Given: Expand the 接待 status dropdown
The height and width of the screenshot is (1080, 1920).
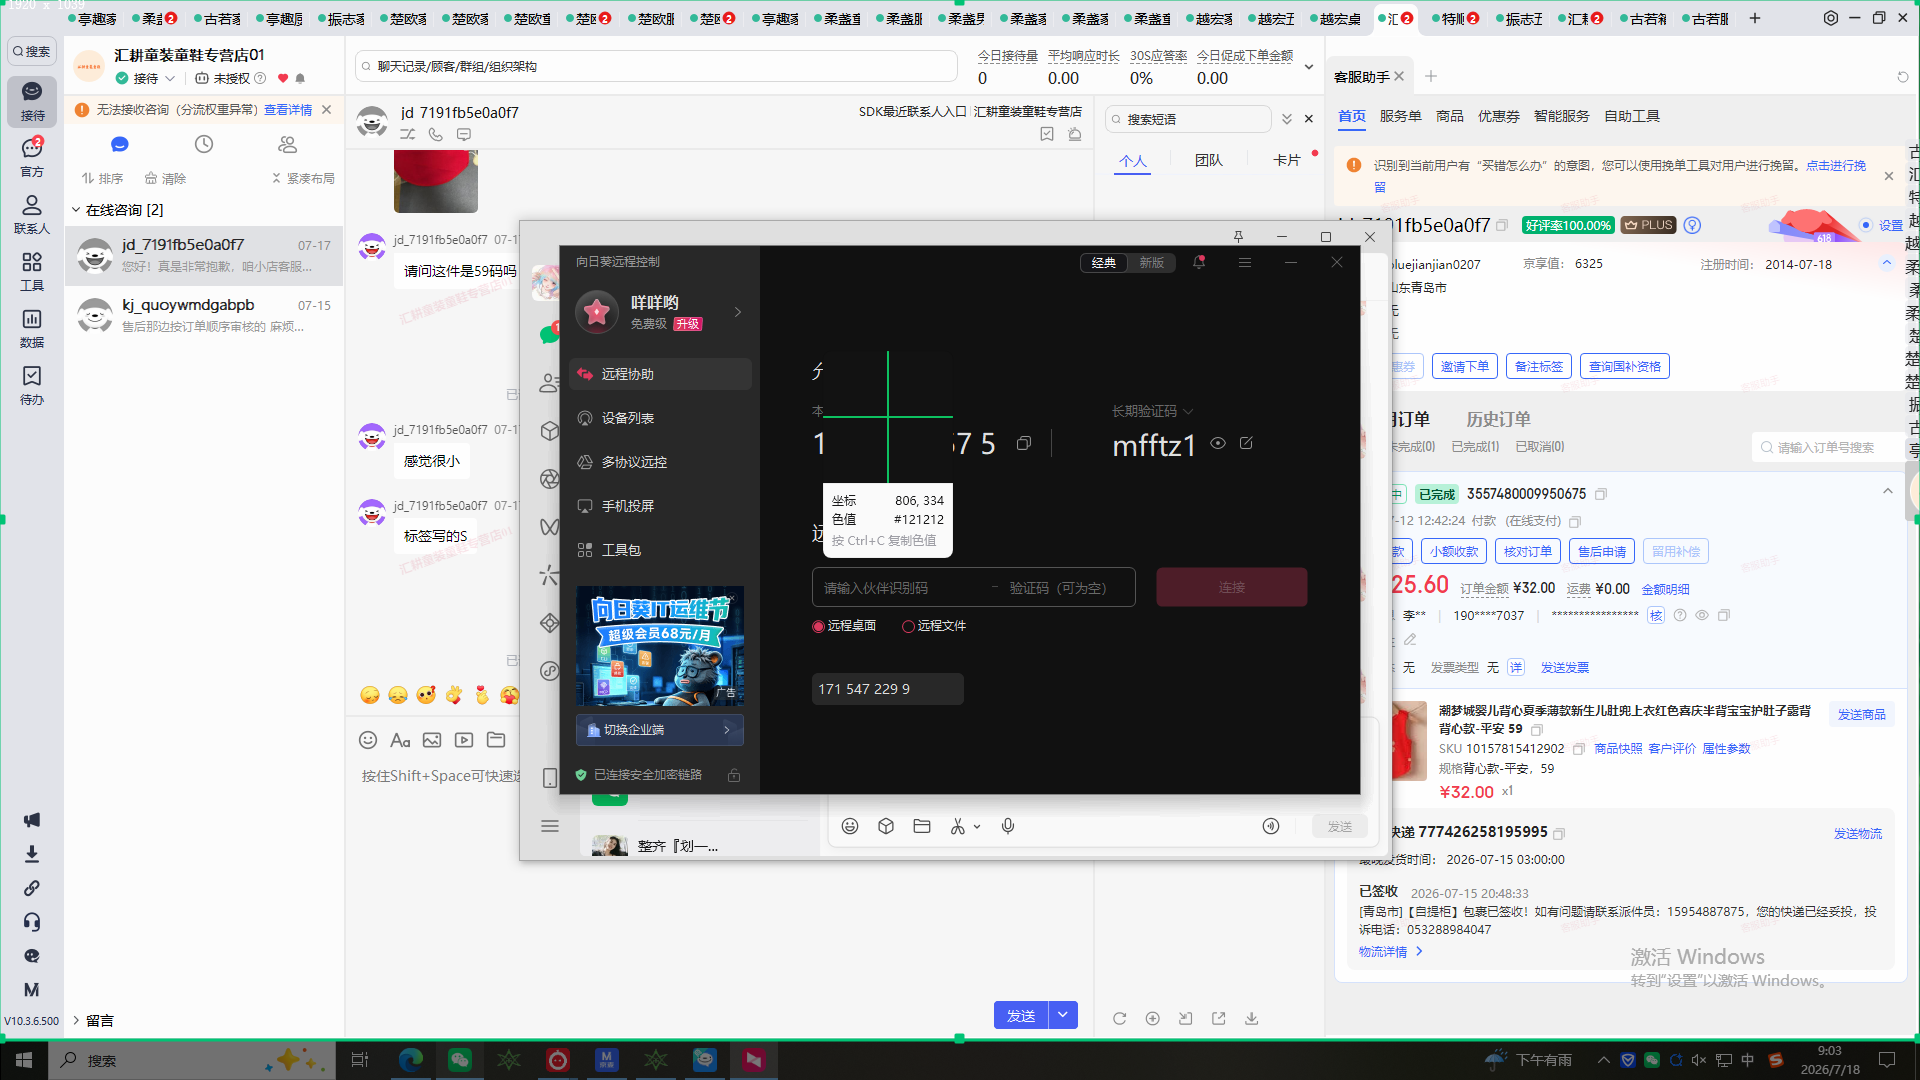Looking at the screenshot, I should tap(170, 78).
